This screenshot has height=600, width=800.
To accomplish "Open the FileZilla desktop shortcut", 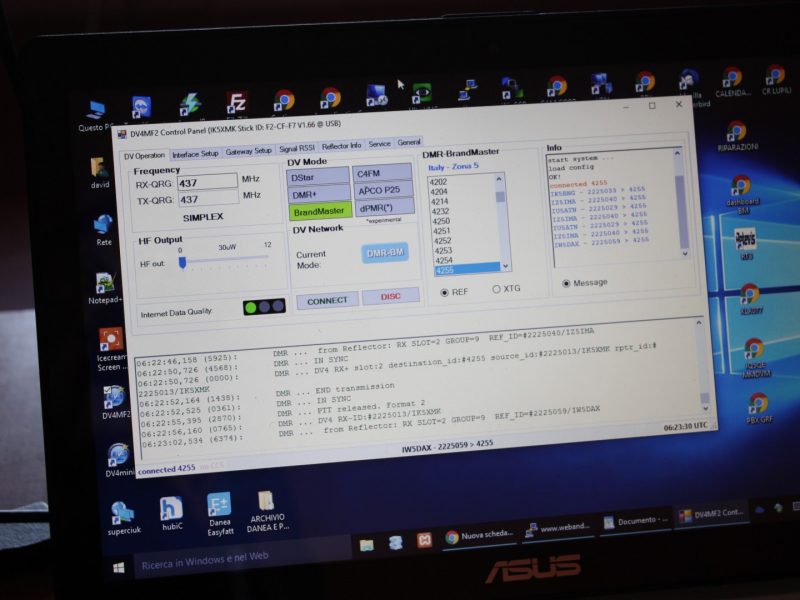I will (x=236, y=103).
